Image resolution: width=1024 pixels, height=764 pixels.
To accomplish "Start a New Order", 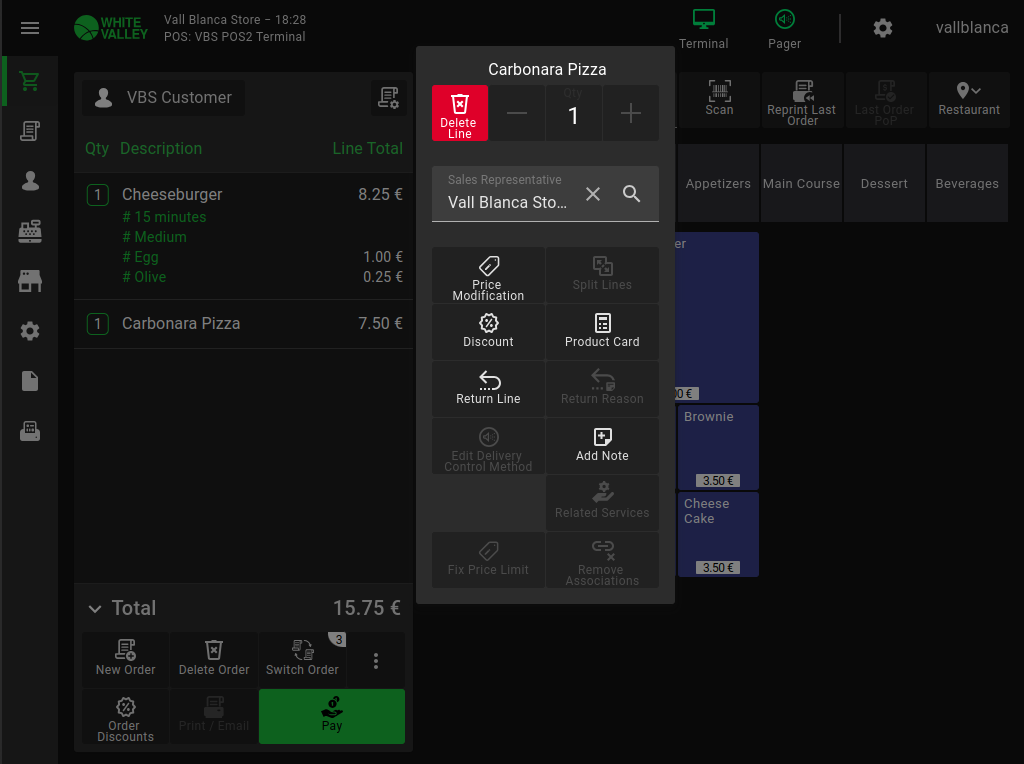I will pos(125,660).
